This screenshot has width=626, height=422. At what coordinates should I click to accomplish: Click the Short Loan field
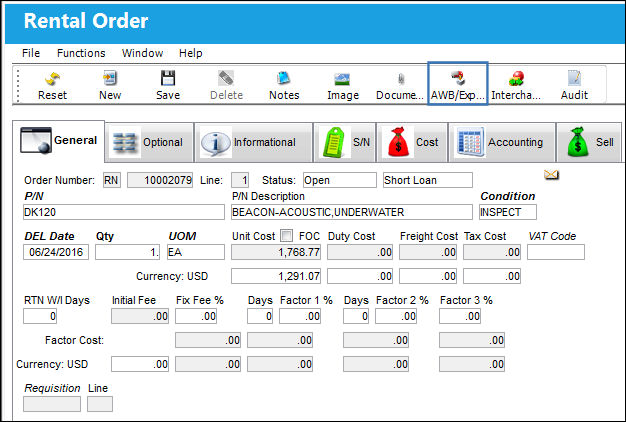coord(428,180)
